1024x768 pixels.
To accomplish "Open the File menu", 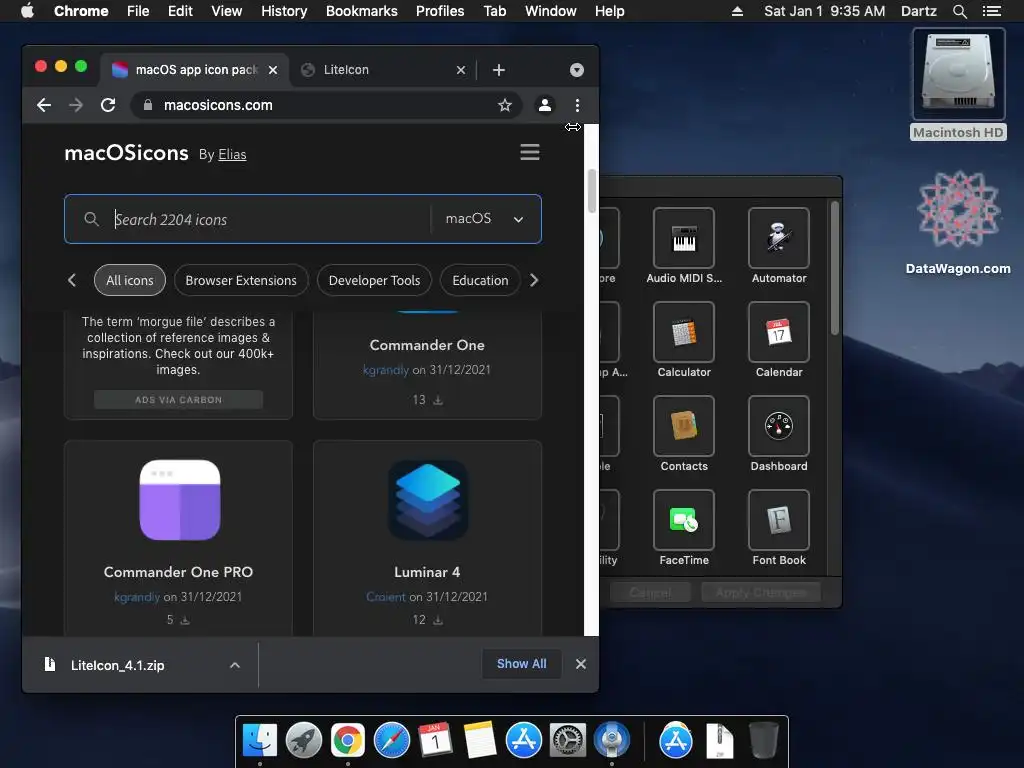I will tap(138, 11).
